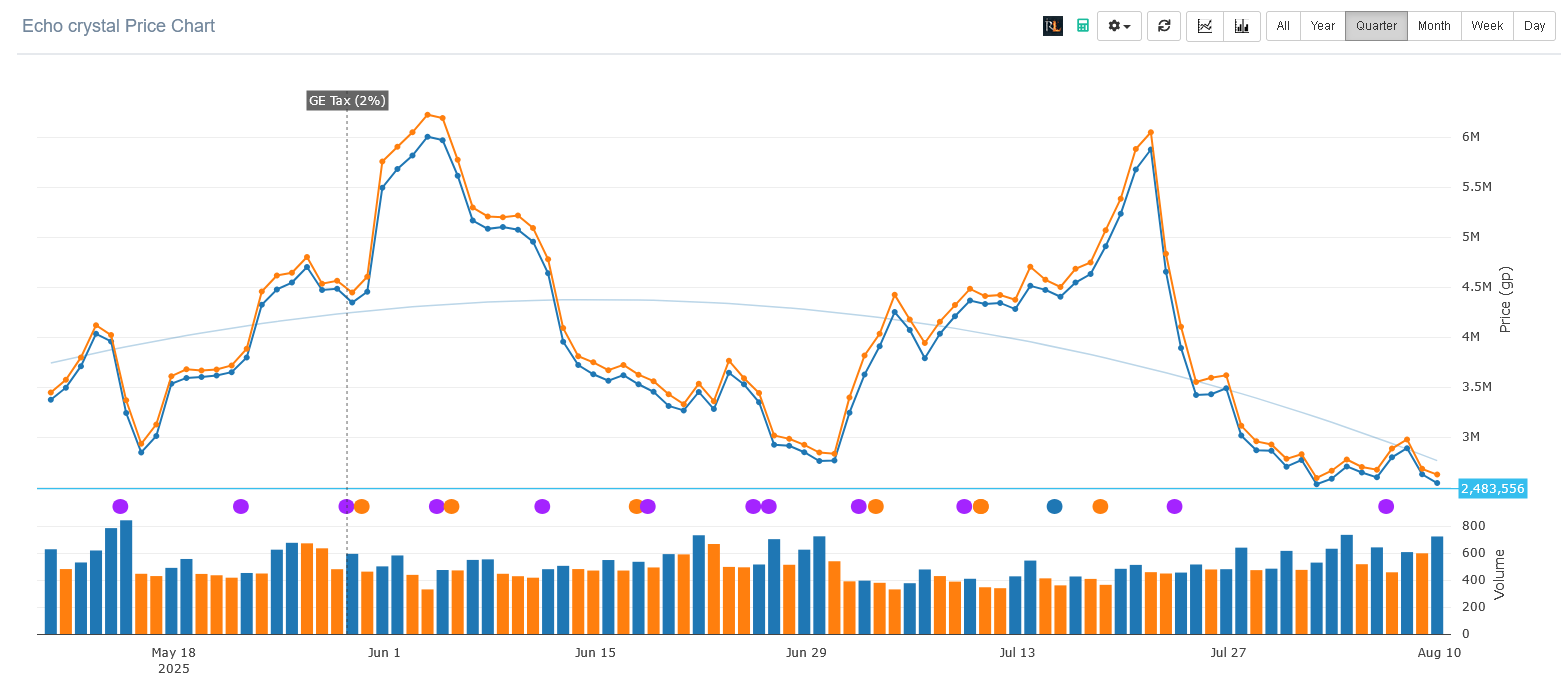Click the GE Tax (2%) annotation label
Viewport: 1565px width, 679px height.
pyautogui.click(x=347, y=100)
